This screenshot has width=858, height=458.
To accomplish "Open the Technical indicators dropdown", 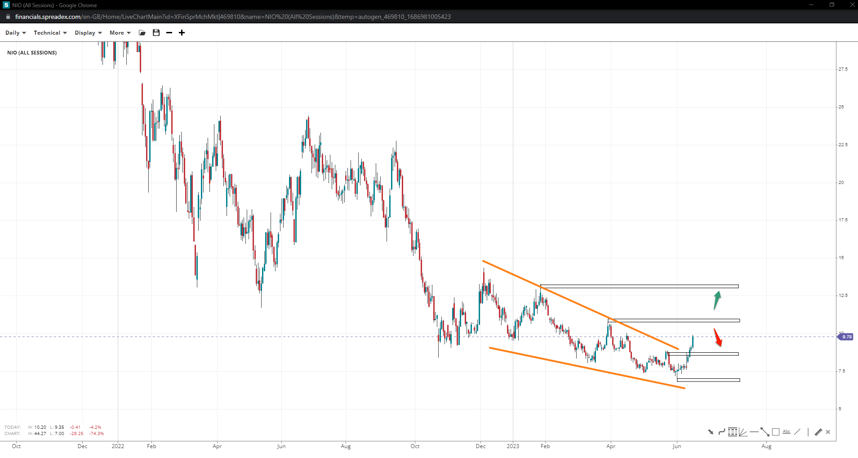I will (50, 33).
